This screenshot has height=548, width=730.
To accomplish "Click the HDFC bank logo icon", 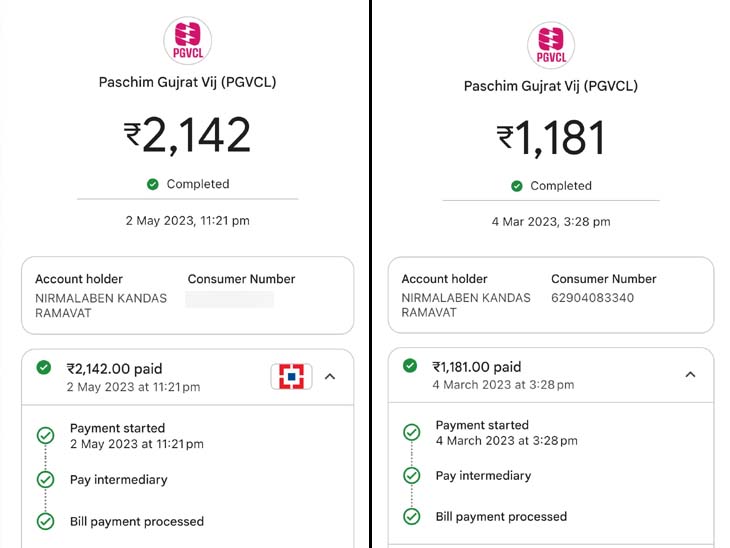I will [x=291, y=376].
